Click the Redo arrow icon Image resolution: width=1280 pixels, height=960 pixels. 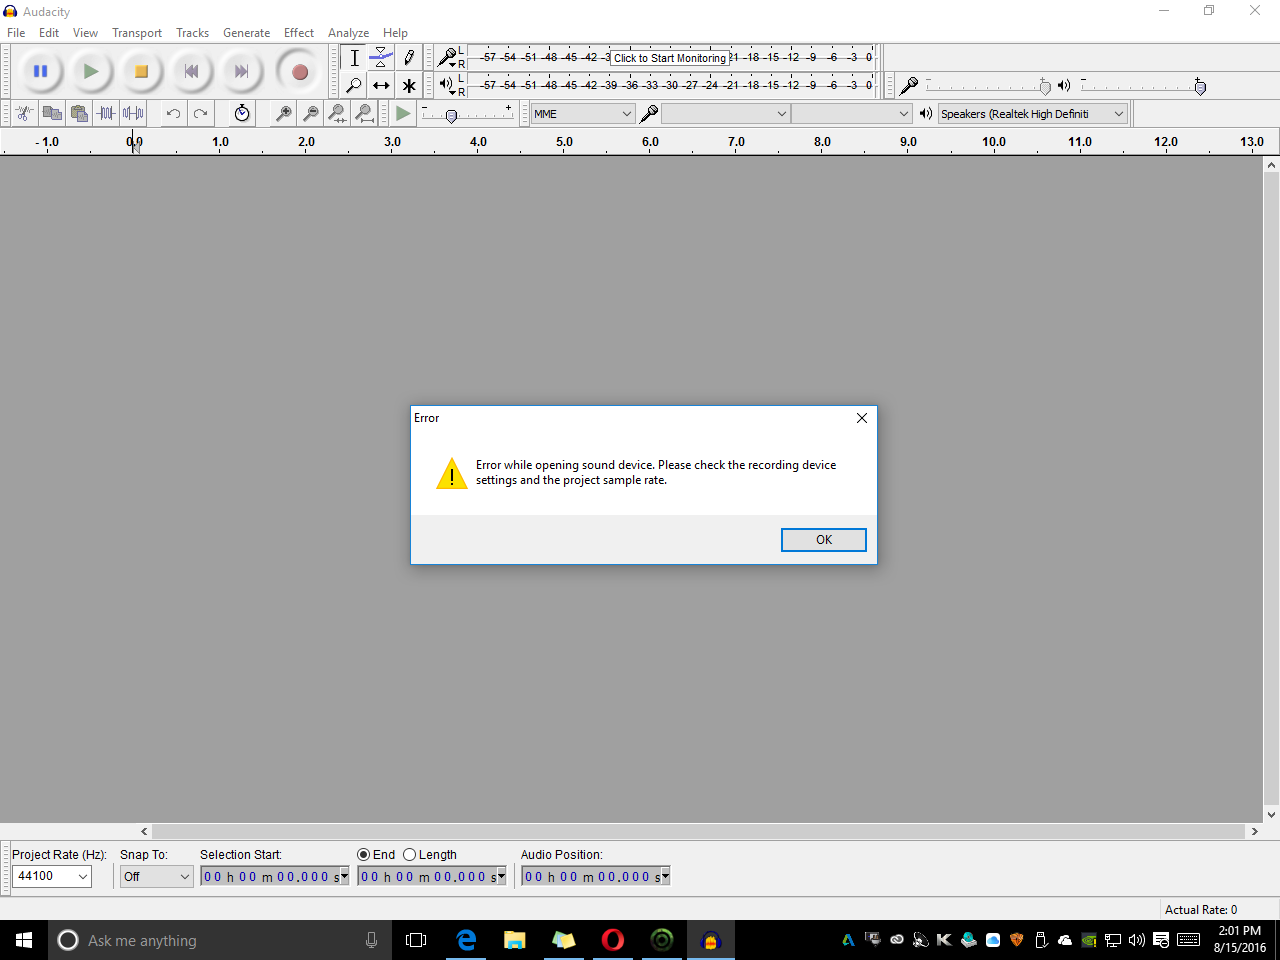click(200, 113)
